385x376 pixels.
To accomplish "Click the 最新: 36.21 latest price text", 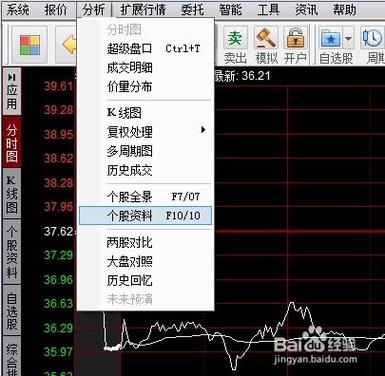I will coord(242,76).
